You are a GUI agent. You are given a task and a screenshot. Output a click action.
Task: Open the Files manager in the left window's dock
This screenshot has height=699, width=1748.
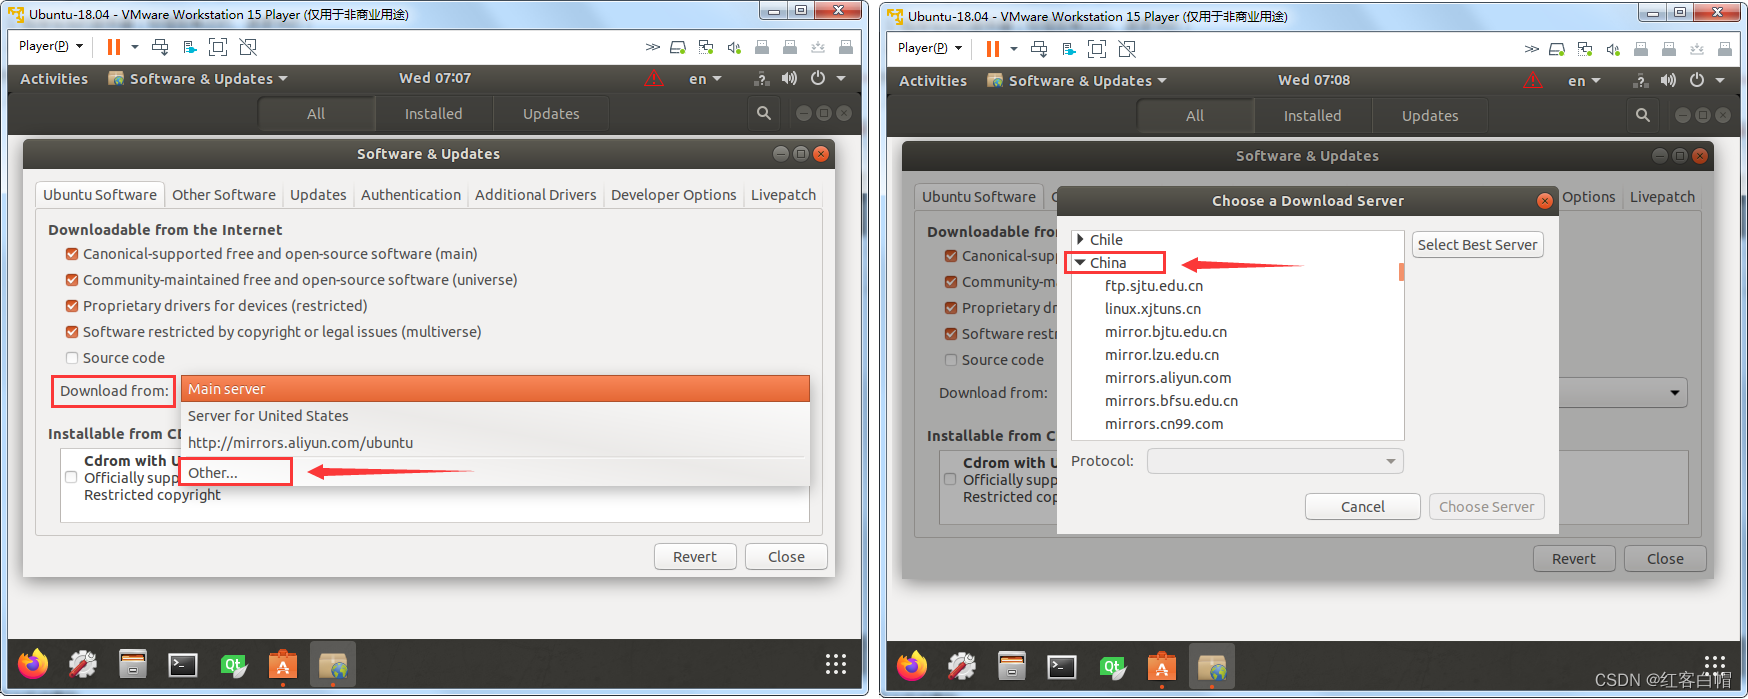pos(133,664)
